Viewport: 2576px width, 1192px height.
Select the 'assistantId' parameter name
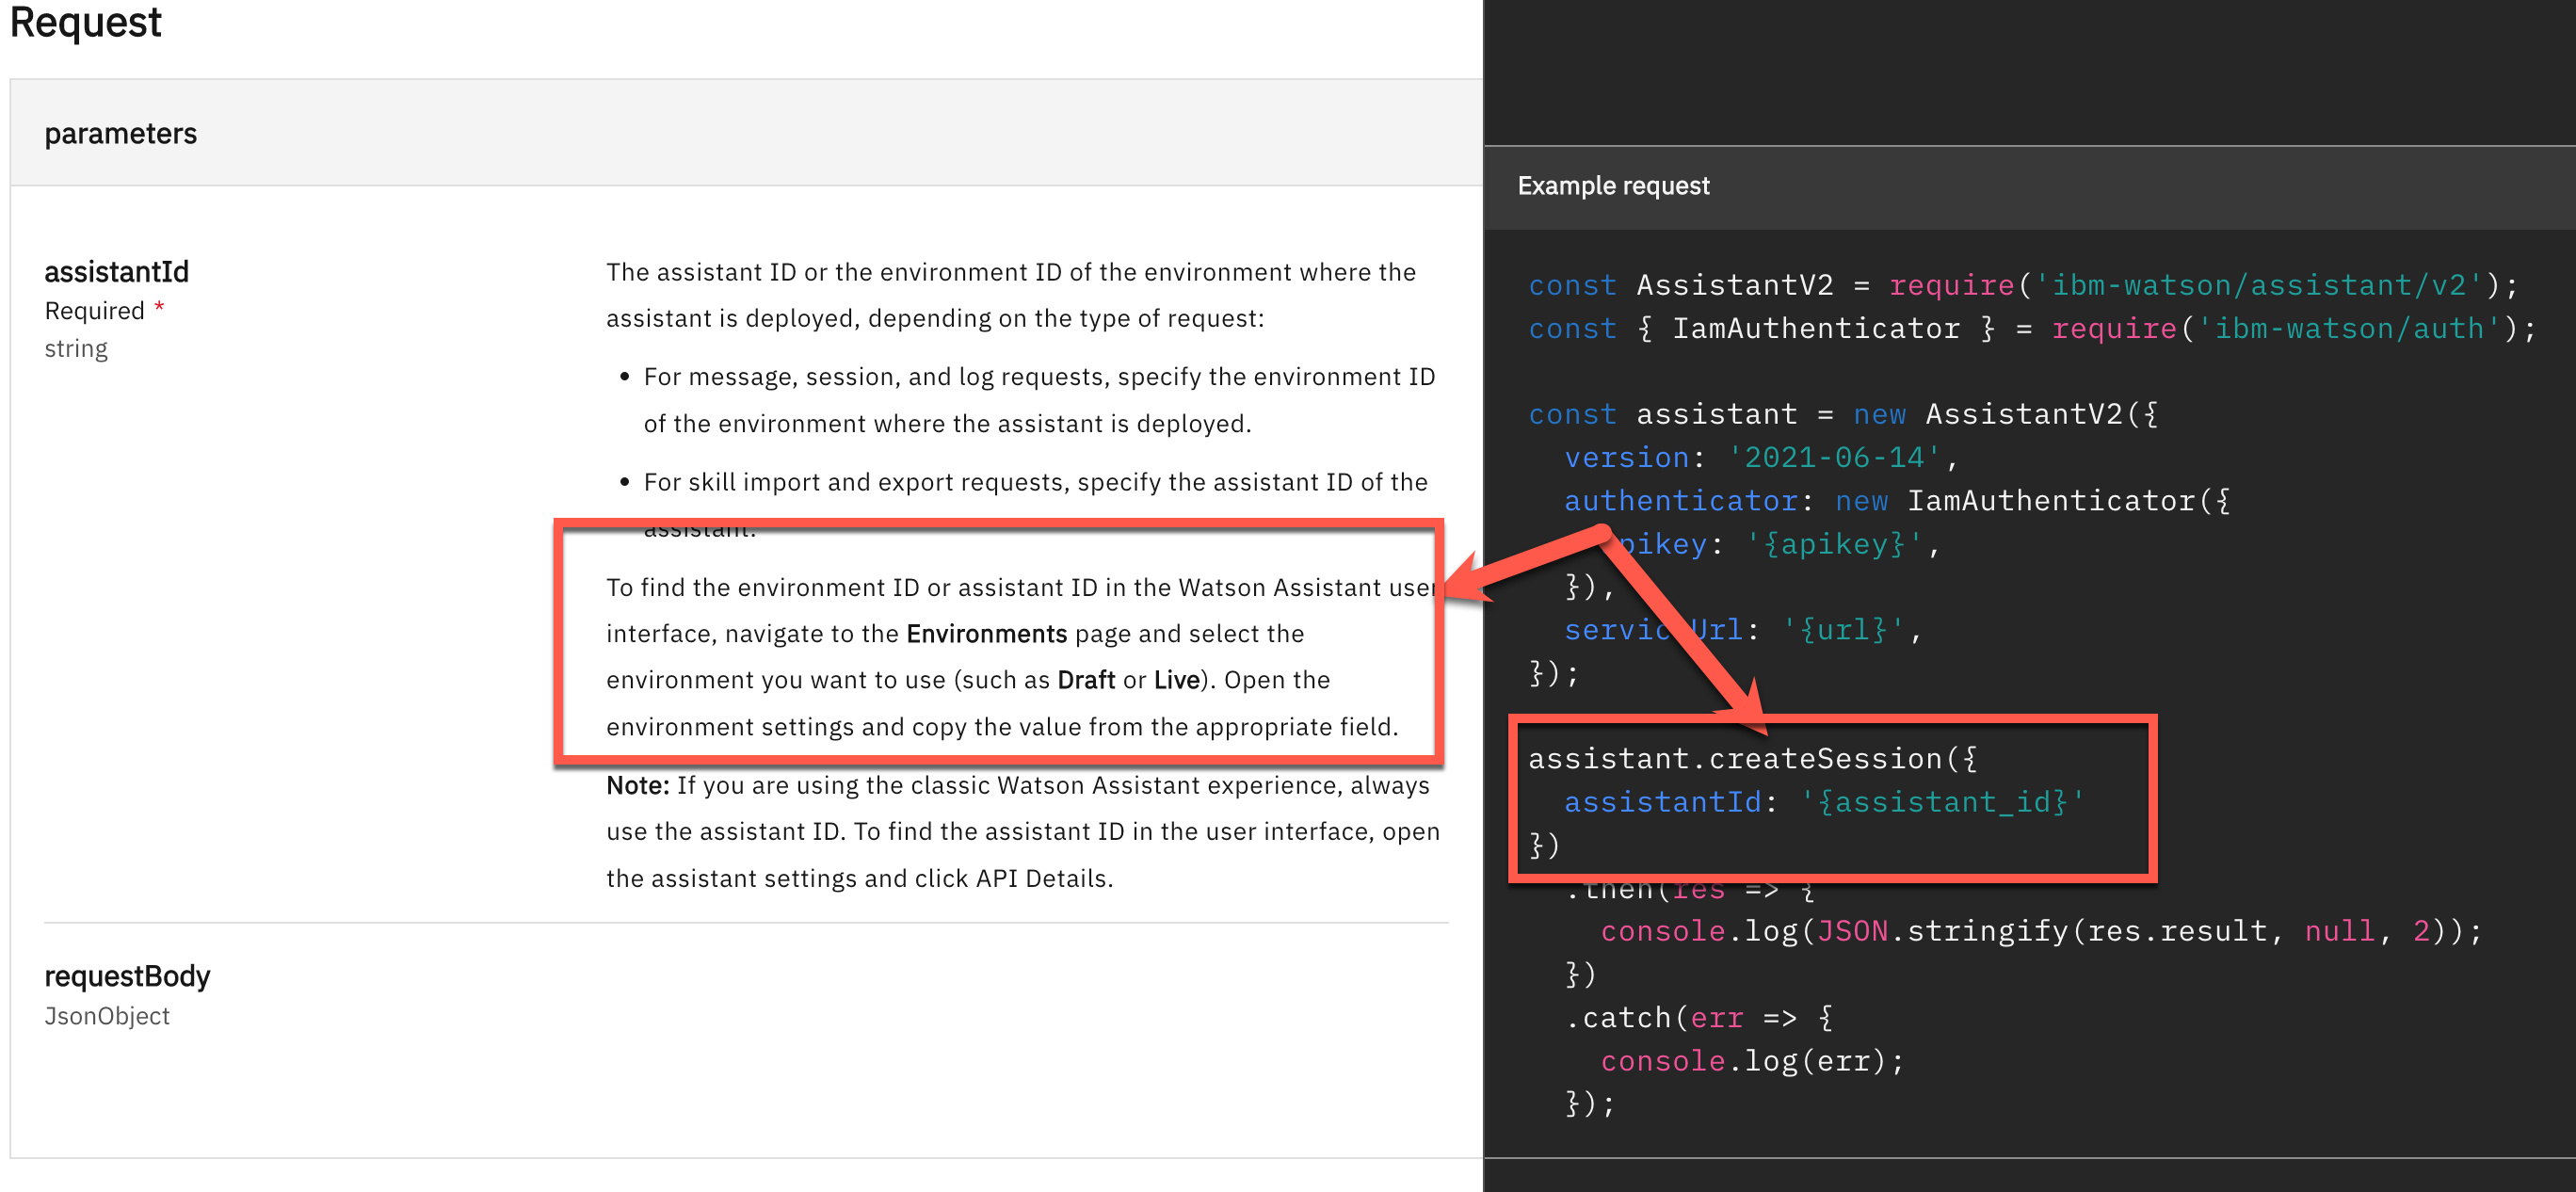(116, 272)
